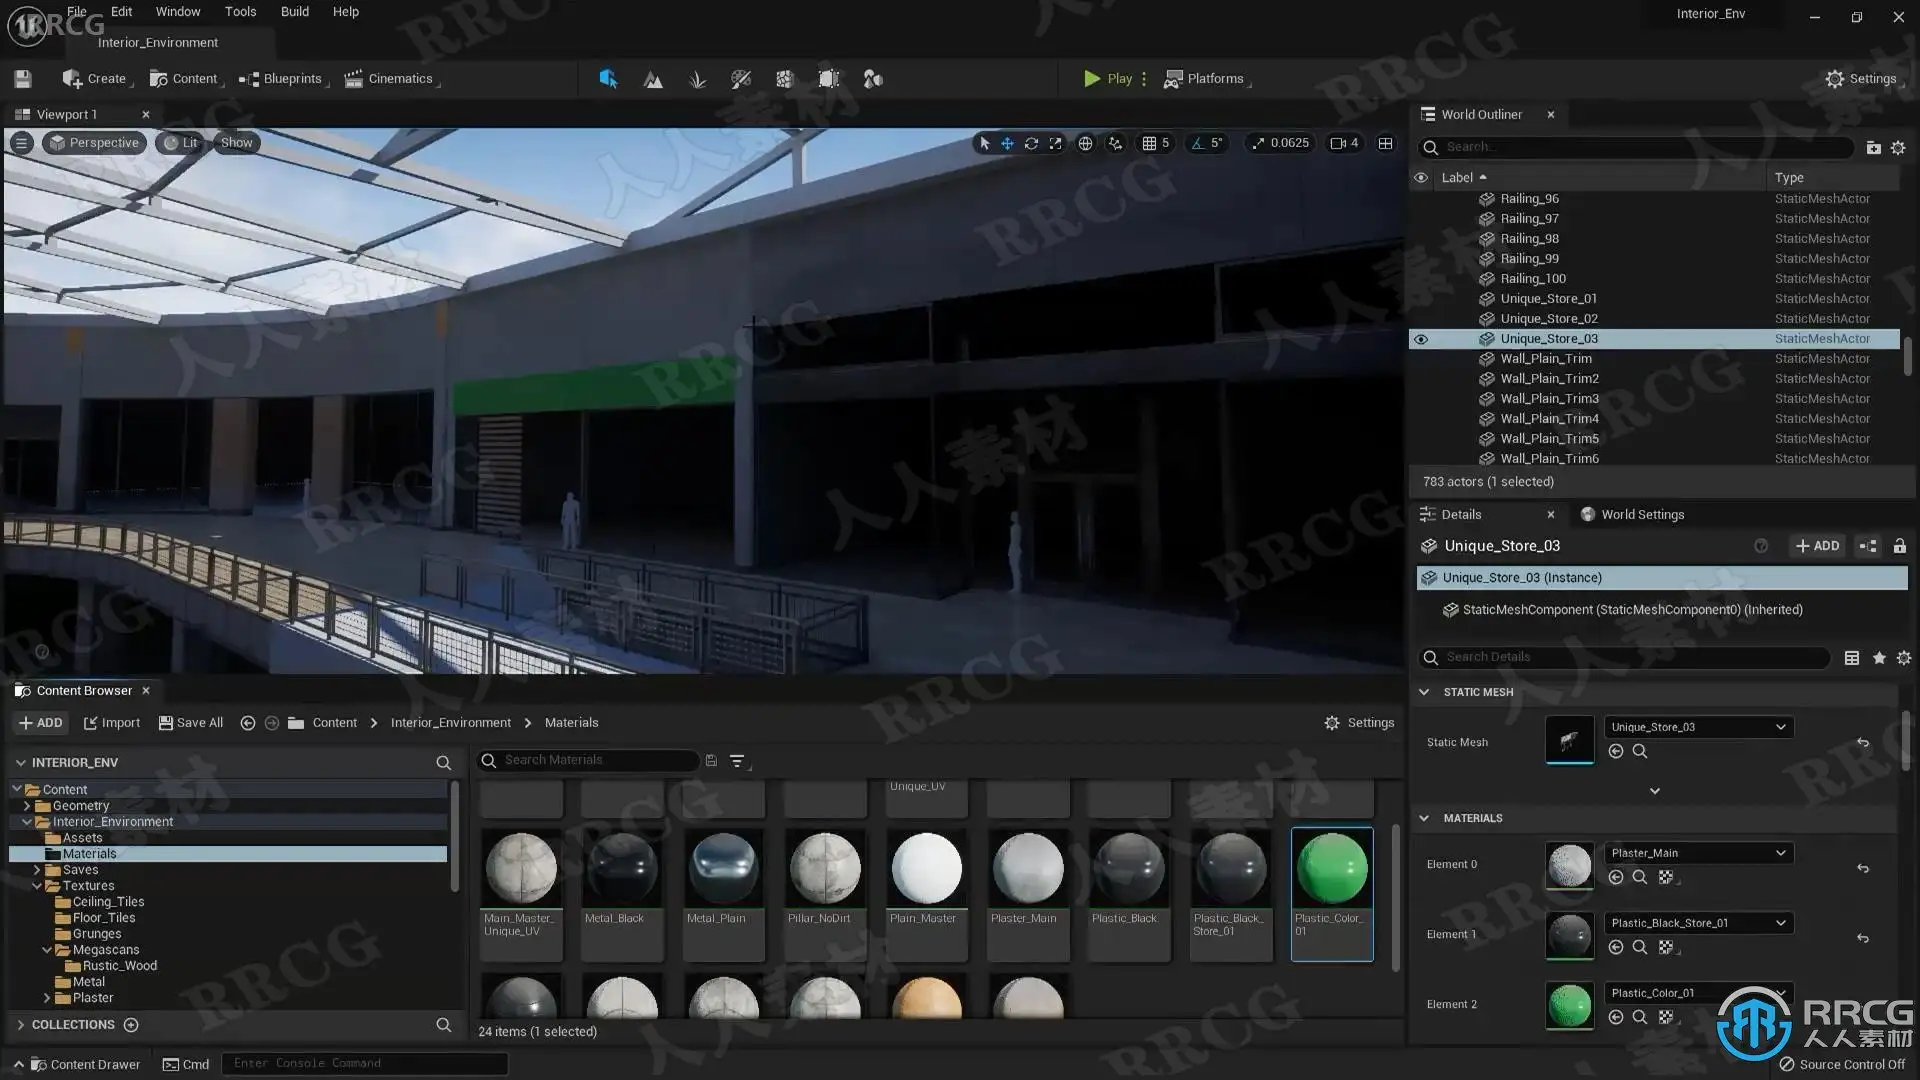Switch to Landscape mode icon
Image resolution: width=1920 pixels, height=1080 pixels.
point(653,79)
